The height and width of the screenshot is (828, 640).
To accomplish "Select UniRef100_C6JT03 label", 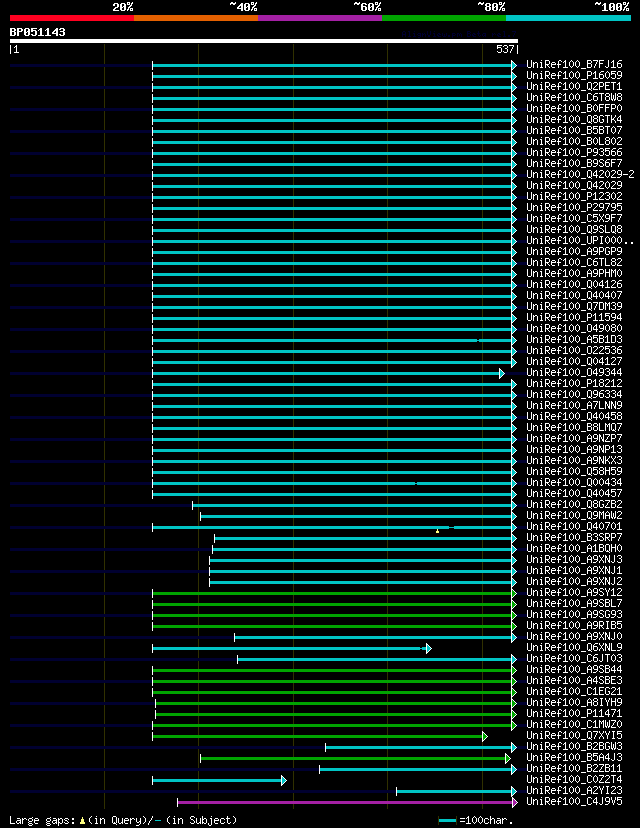I will click(x=574, y=658).
